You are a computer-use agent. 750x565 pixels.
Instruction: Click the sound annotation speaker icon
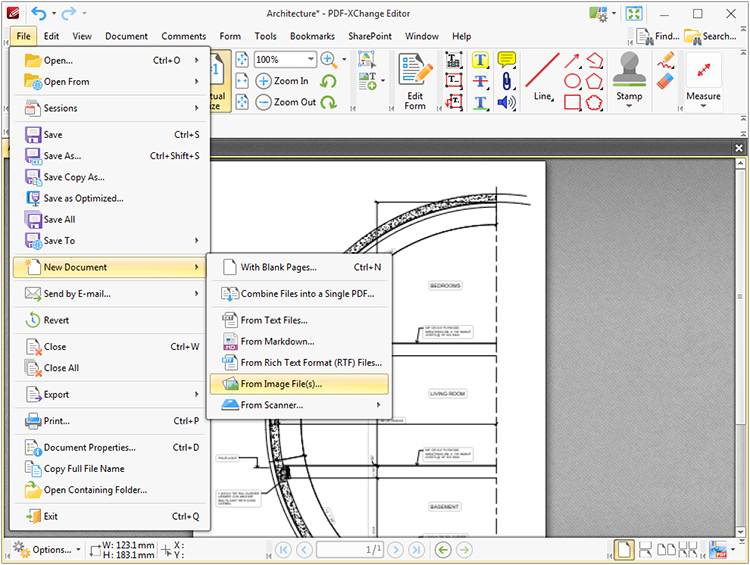[507, 102]
